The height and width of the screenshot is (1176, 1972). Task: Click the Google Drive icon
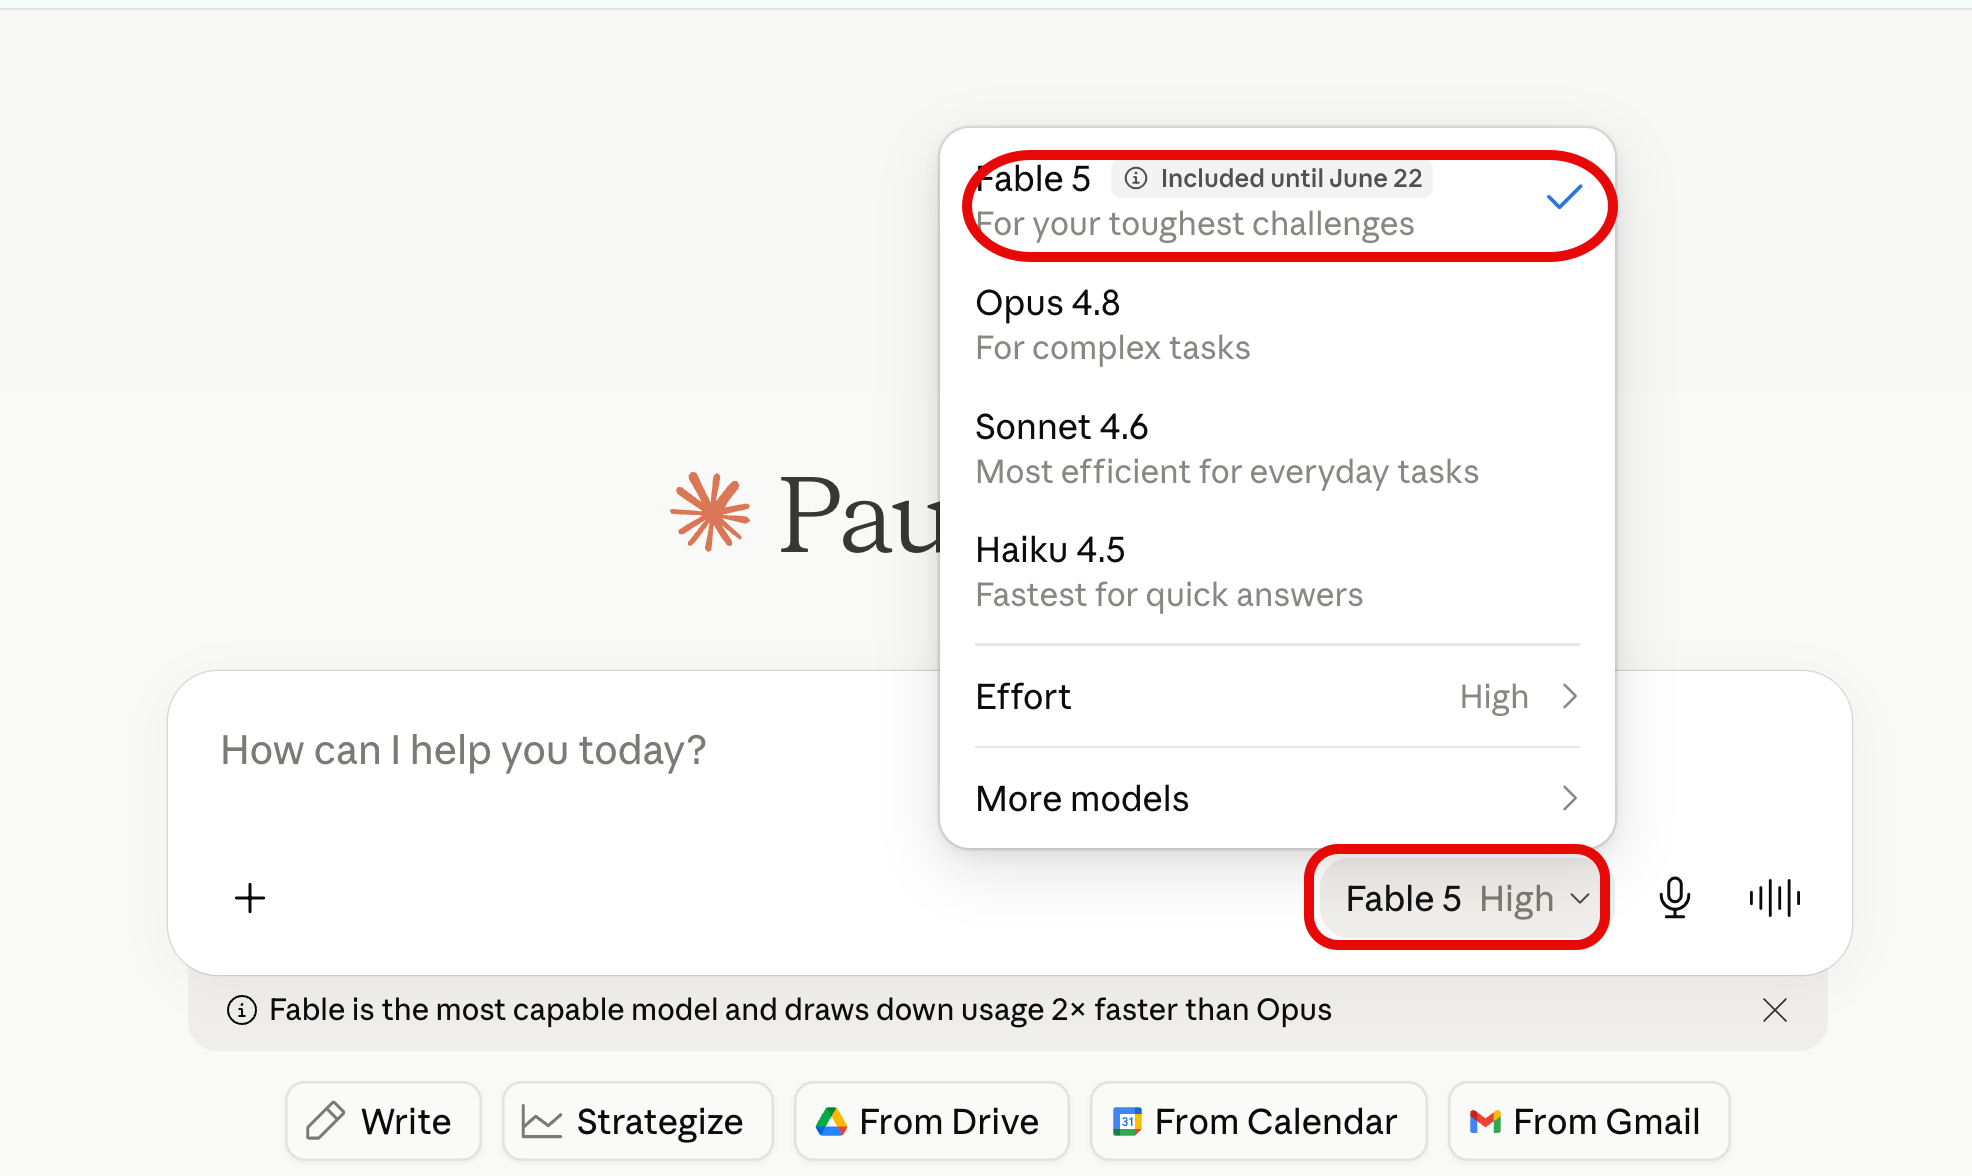tap(831, 1122)
